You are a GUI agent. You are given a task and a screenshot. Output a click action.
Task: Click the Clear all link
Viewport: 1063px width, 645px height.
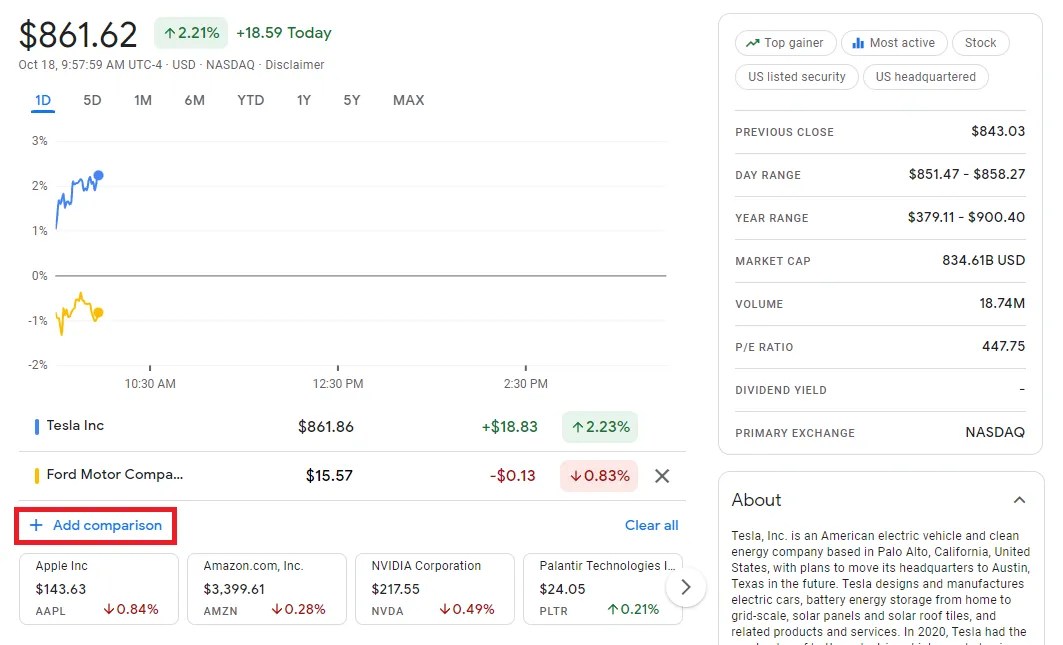[x=651, y=525]
